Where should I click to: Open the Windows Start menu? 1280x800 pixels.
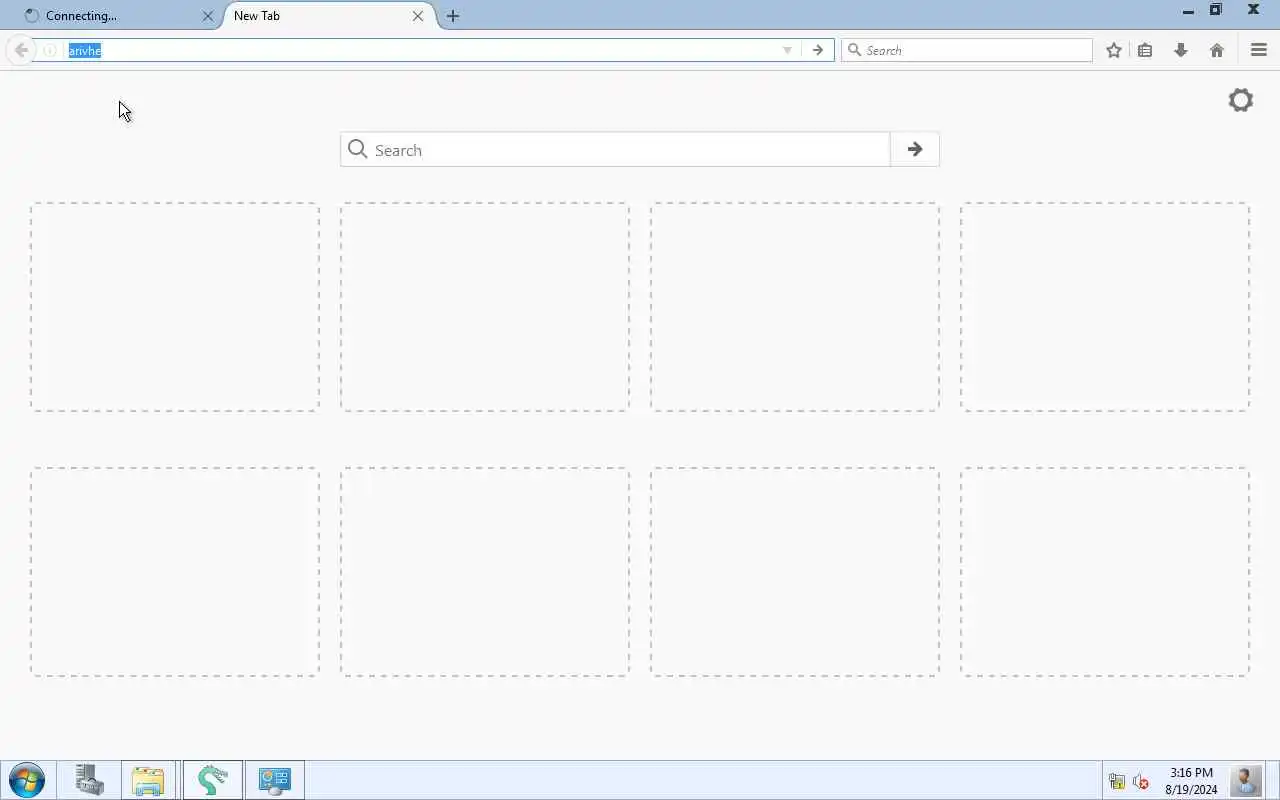coord(27,780)
